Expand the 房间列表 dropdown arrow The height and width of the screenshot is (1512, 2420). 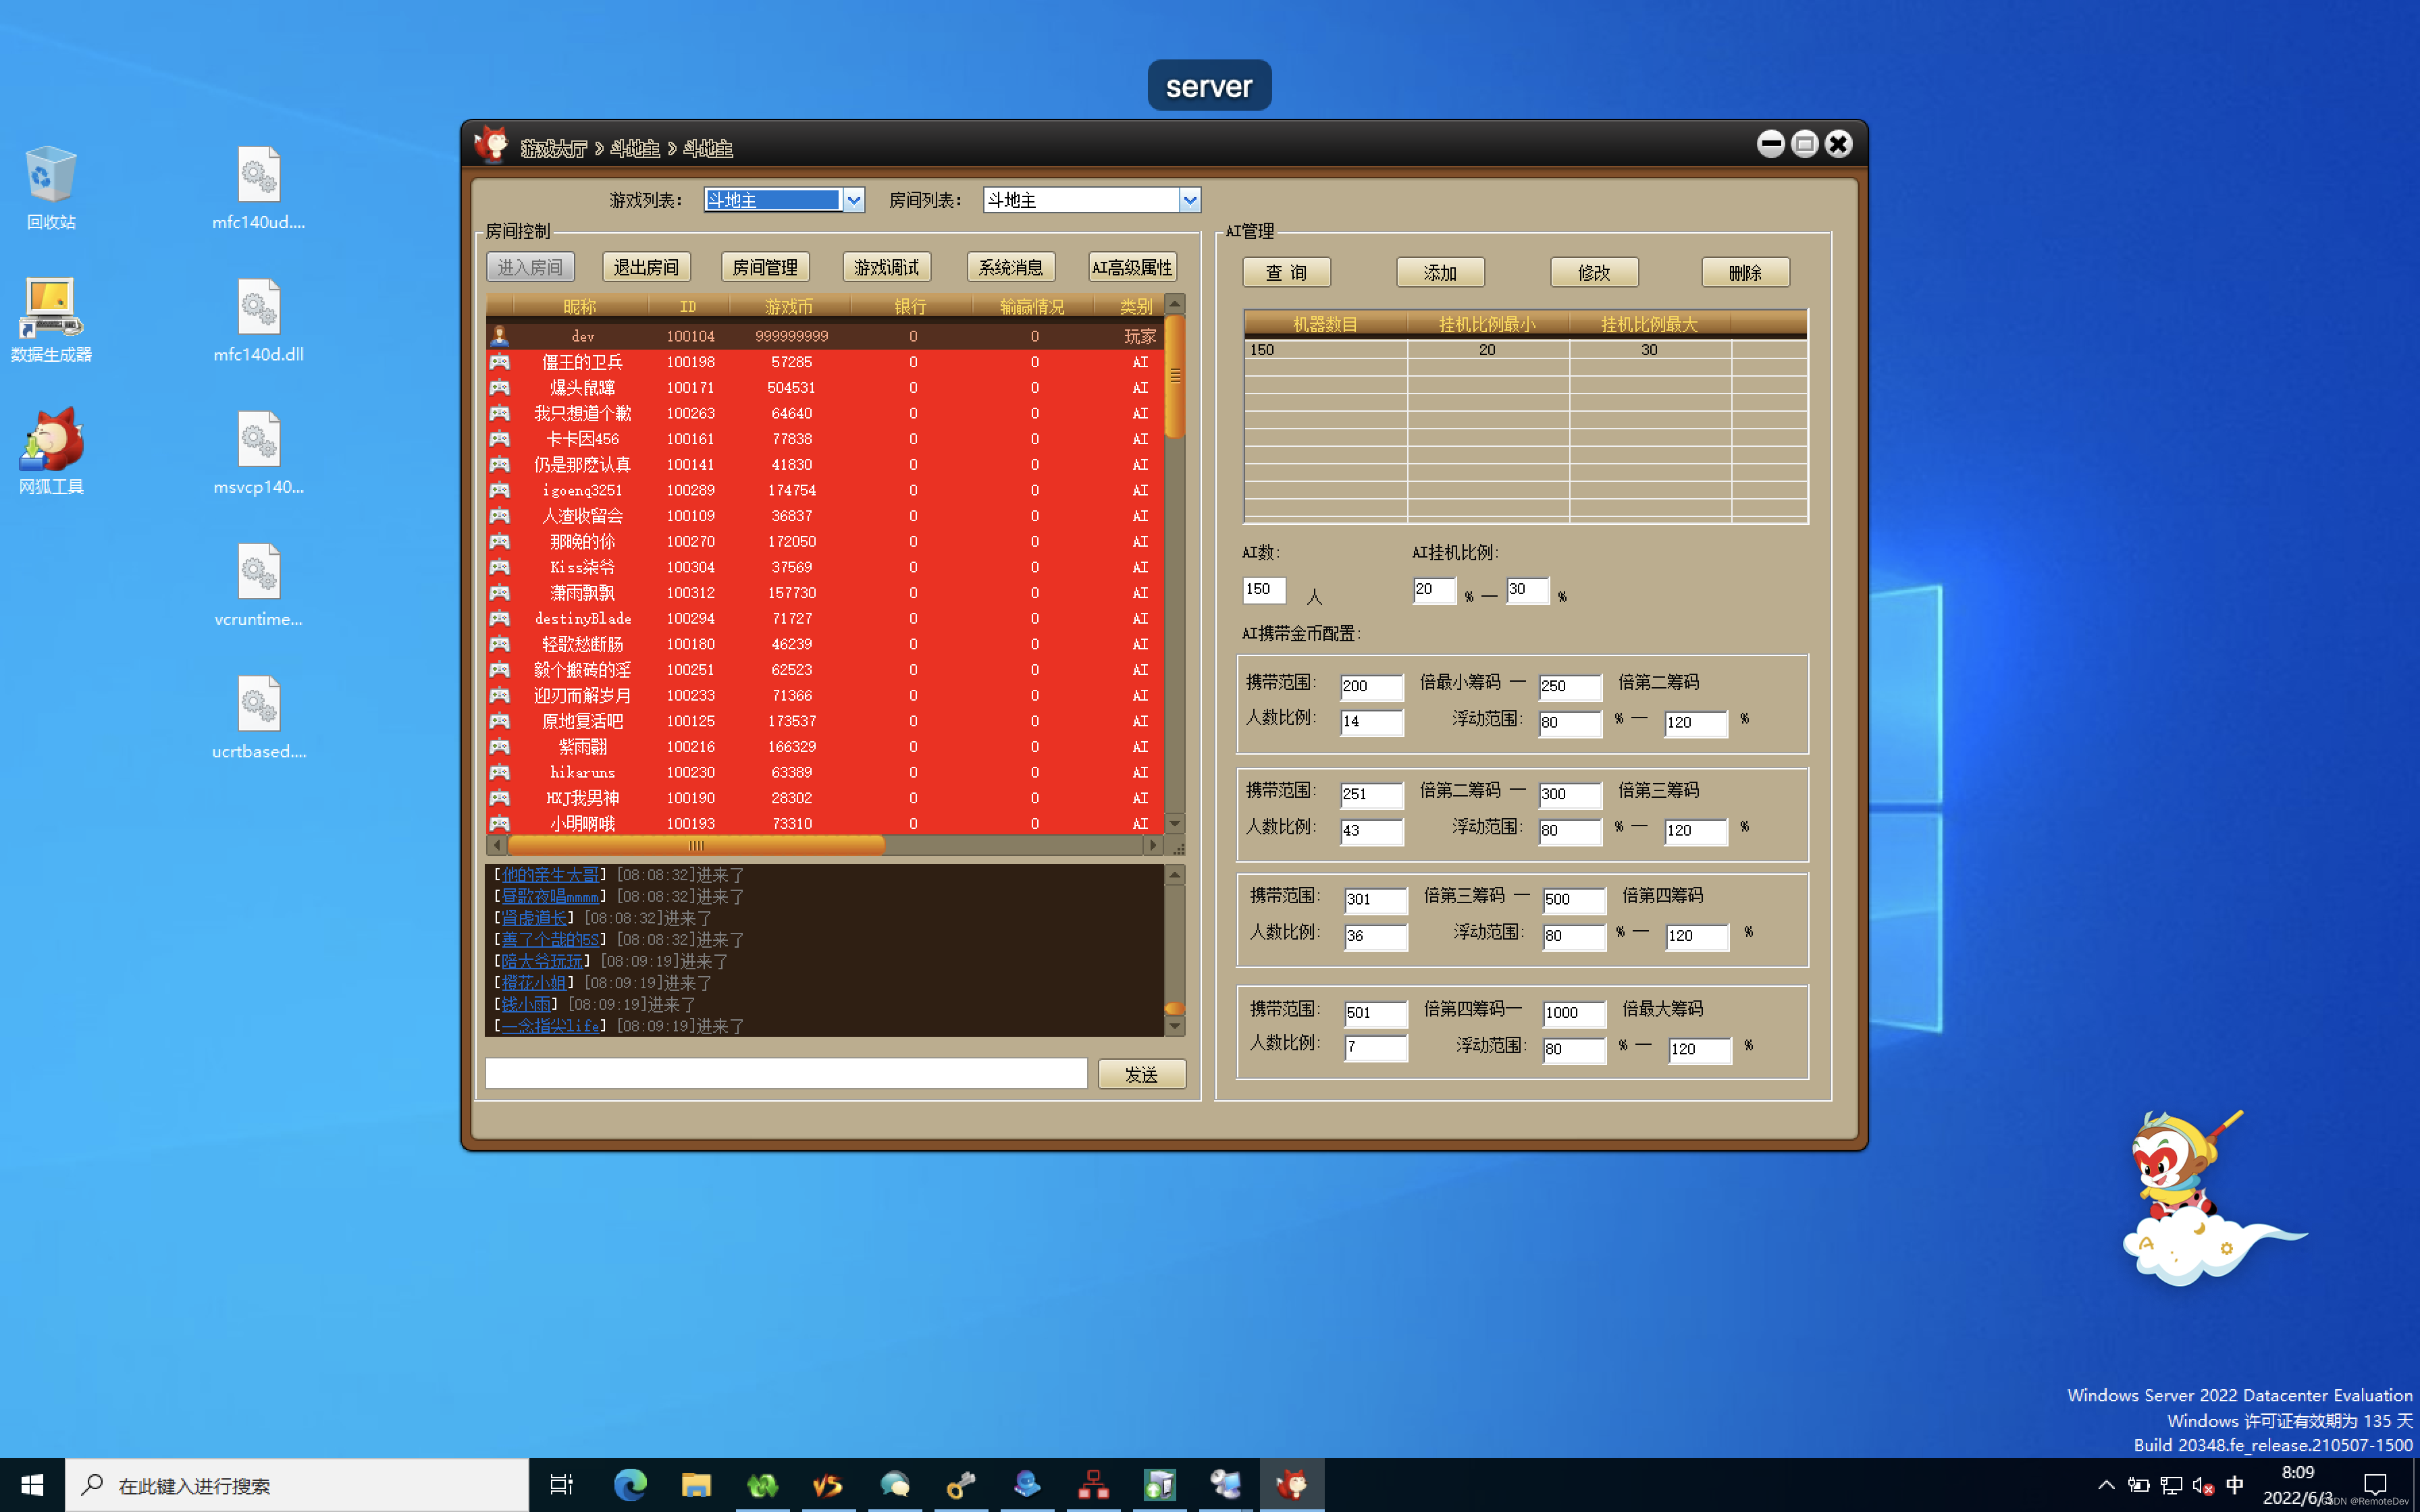pyautogui.click(x=1189, y=200)
